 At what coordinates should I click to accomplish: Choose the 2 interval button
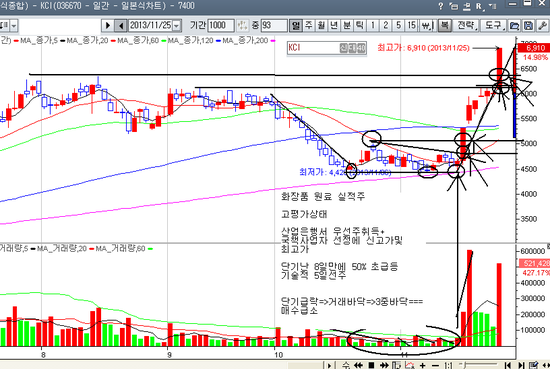[x=385, y=26]
